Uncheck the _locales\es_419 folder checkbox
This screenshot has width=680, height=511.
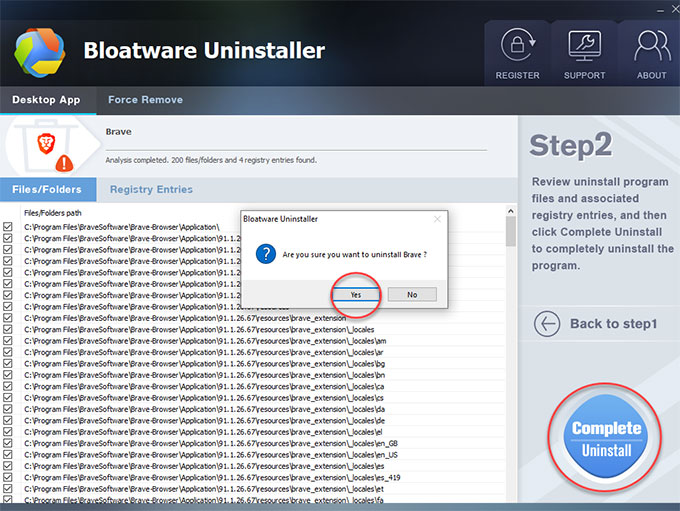click(x=8, y=477)
